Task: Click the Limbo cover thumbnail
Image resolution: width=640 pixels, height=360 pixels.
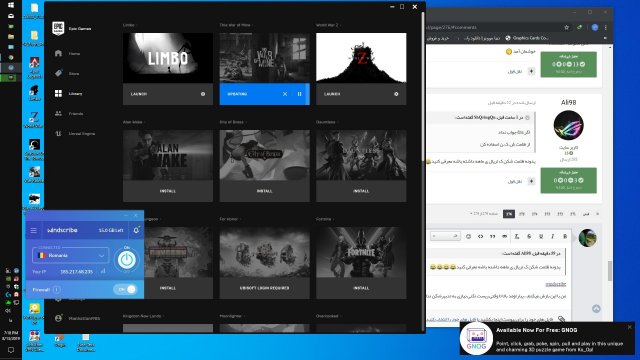Action: click(168, 58)
